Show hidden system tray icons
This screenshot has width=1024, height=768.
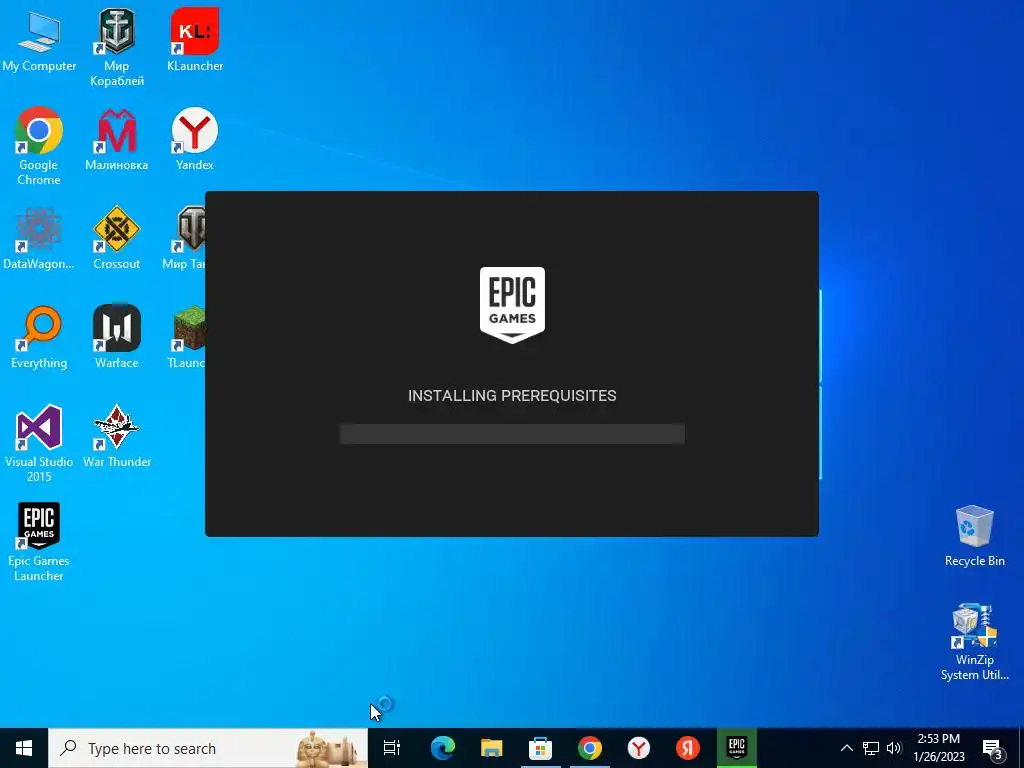pos(846,748)
